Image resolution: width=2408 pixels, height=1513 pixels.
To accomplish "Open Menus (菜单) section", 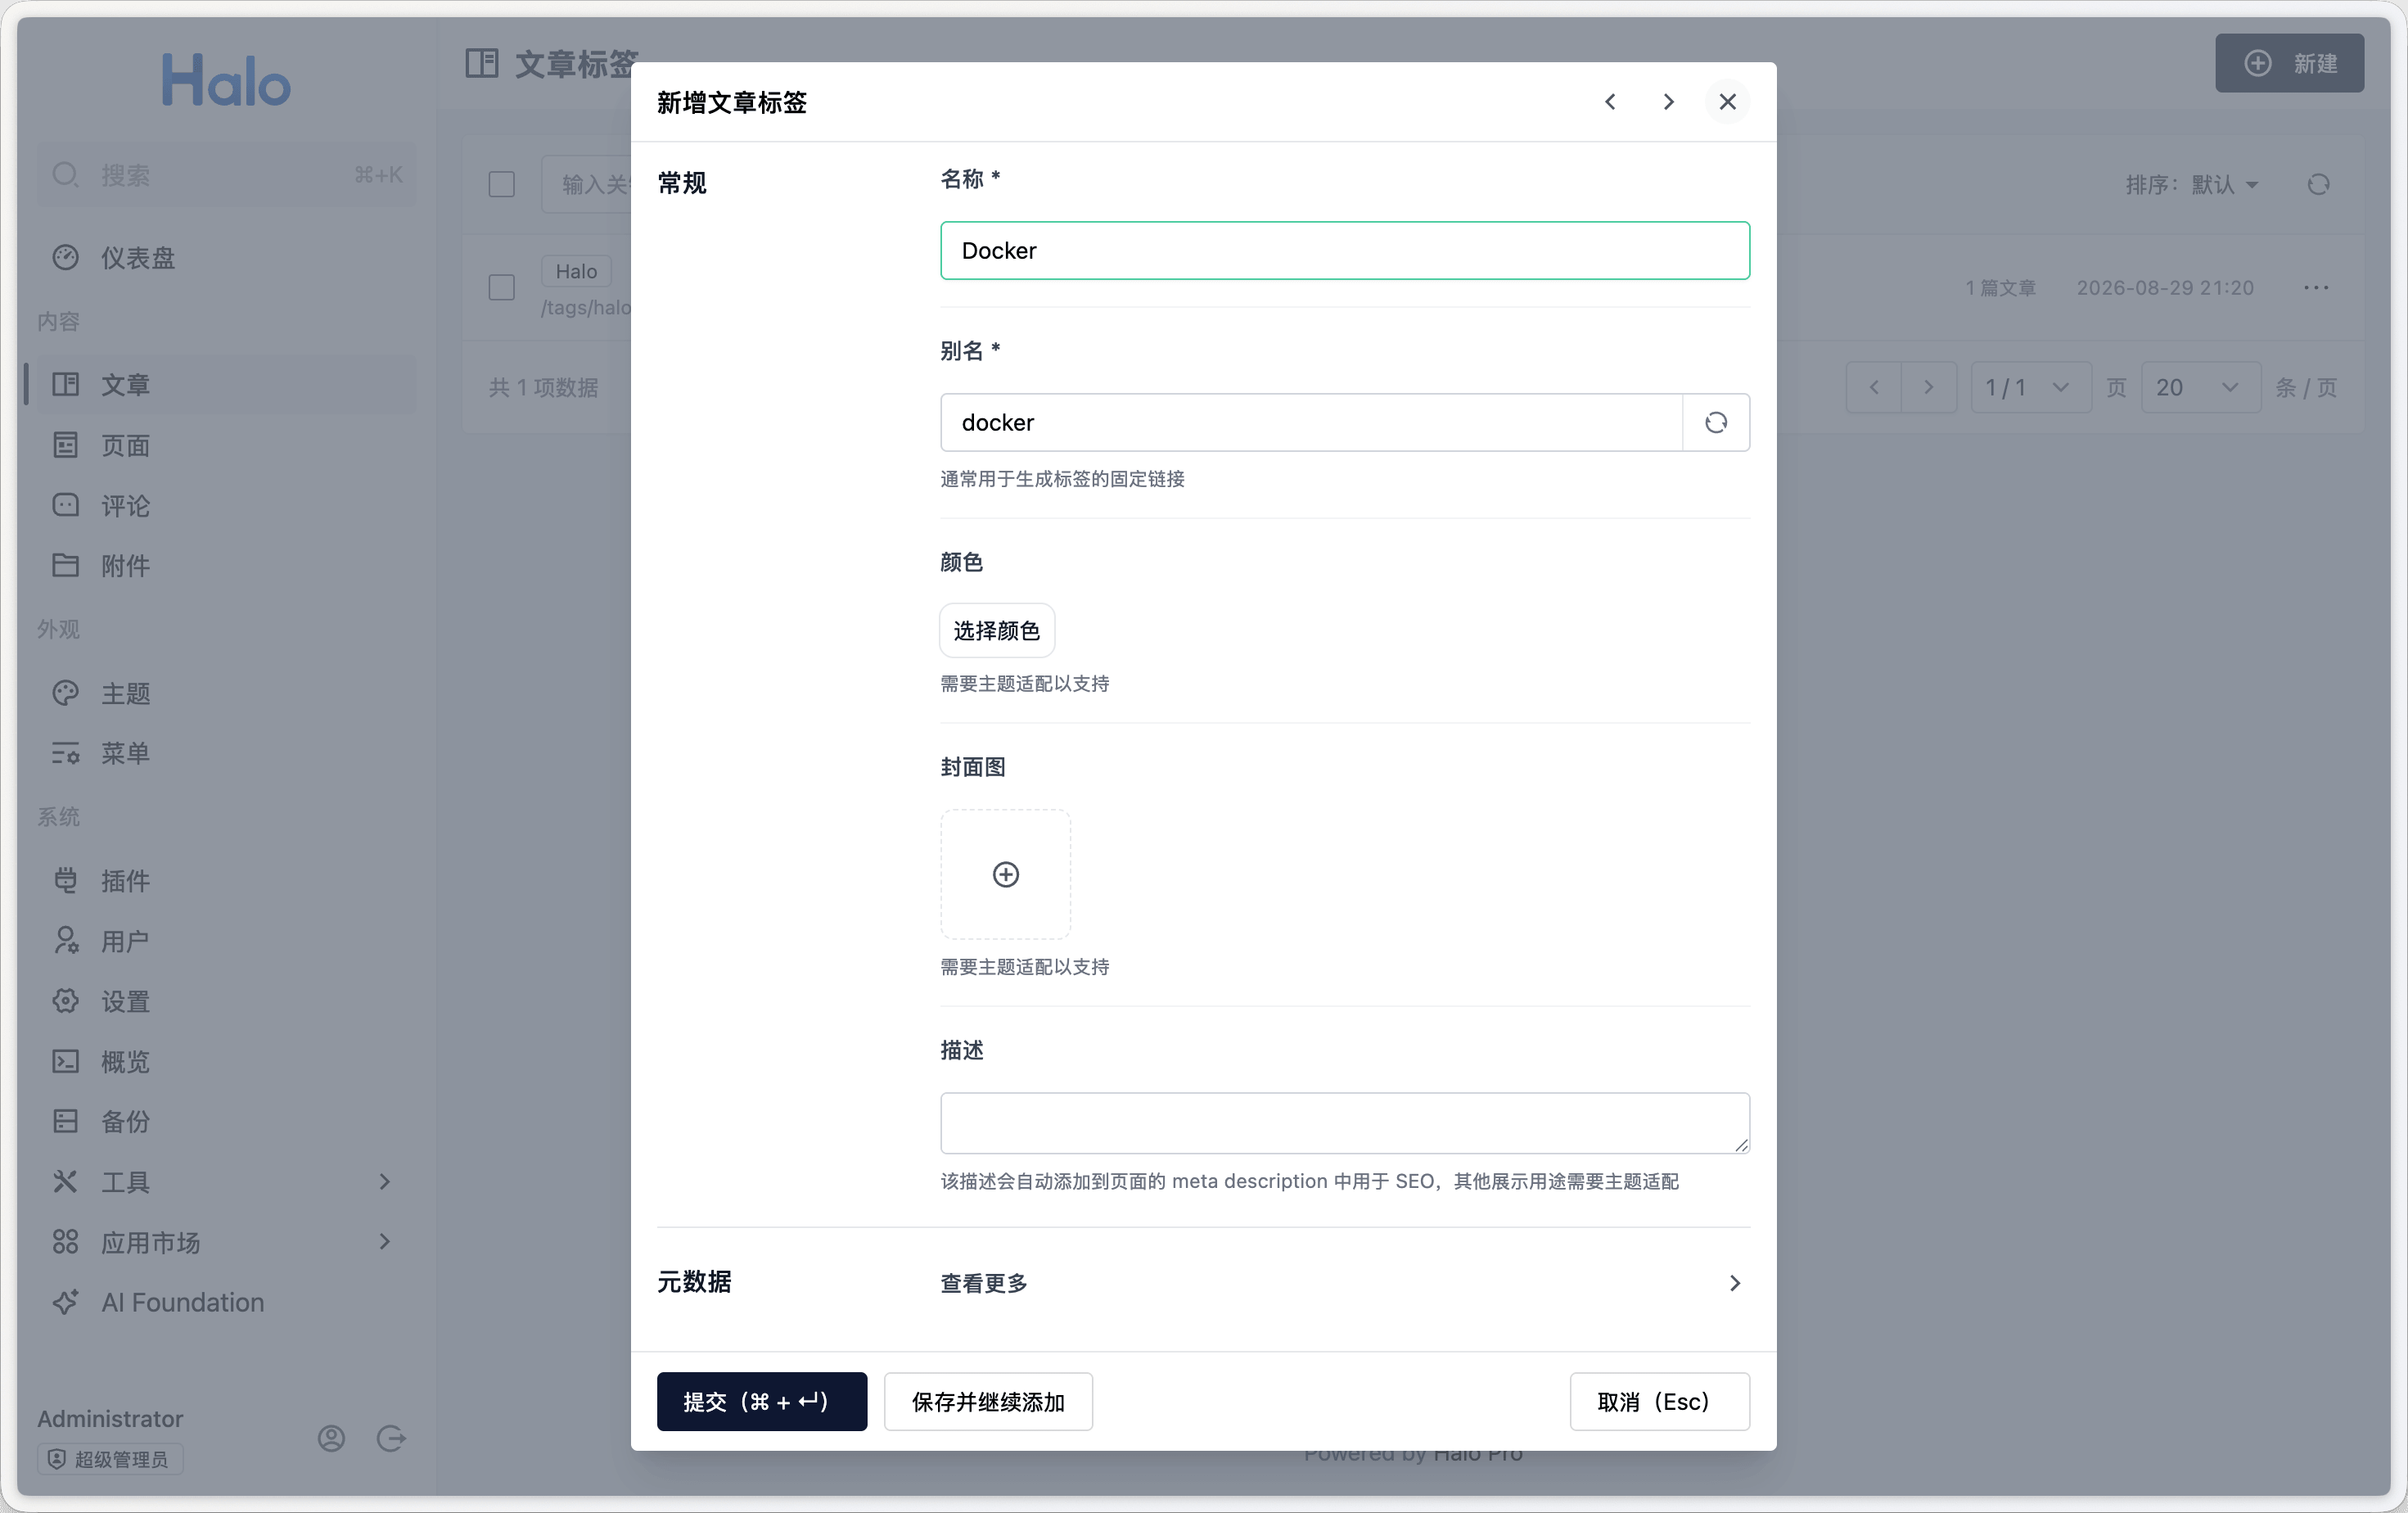I will coord(226,753).
